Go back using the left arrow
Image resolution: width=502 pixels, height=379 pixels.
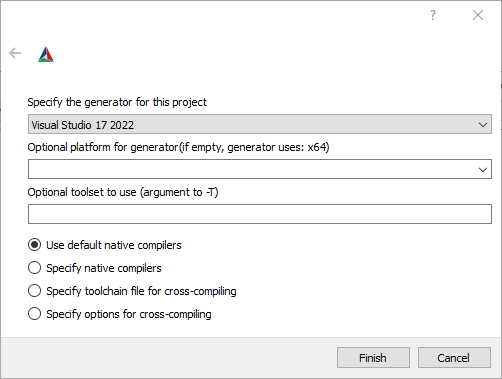pyautogui.click(x=15, y=53)
